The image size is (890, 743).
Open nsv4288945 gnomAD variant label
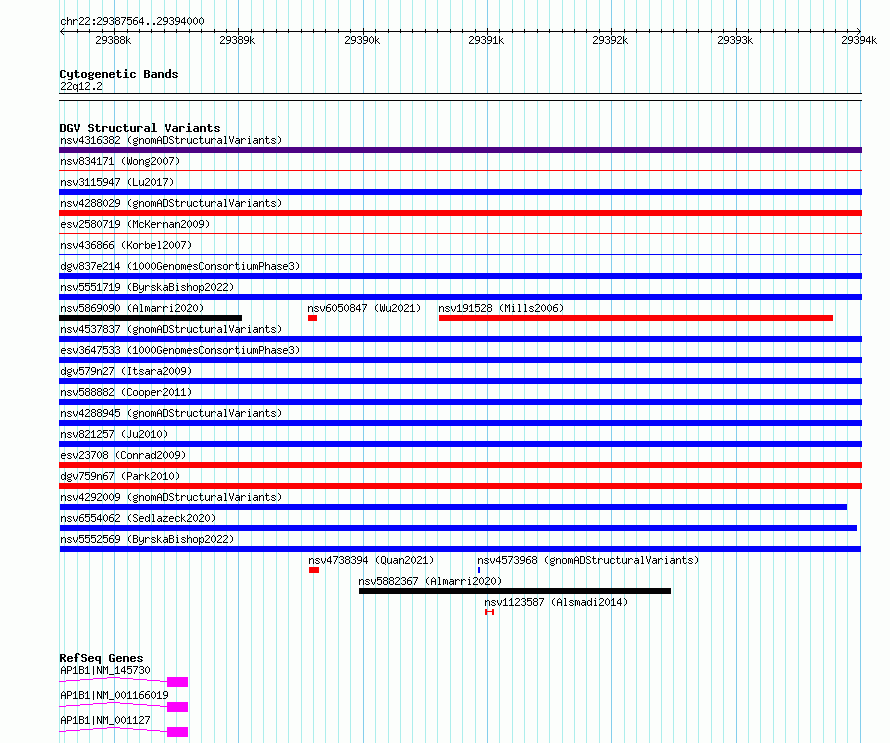click(x=171, y=413)
